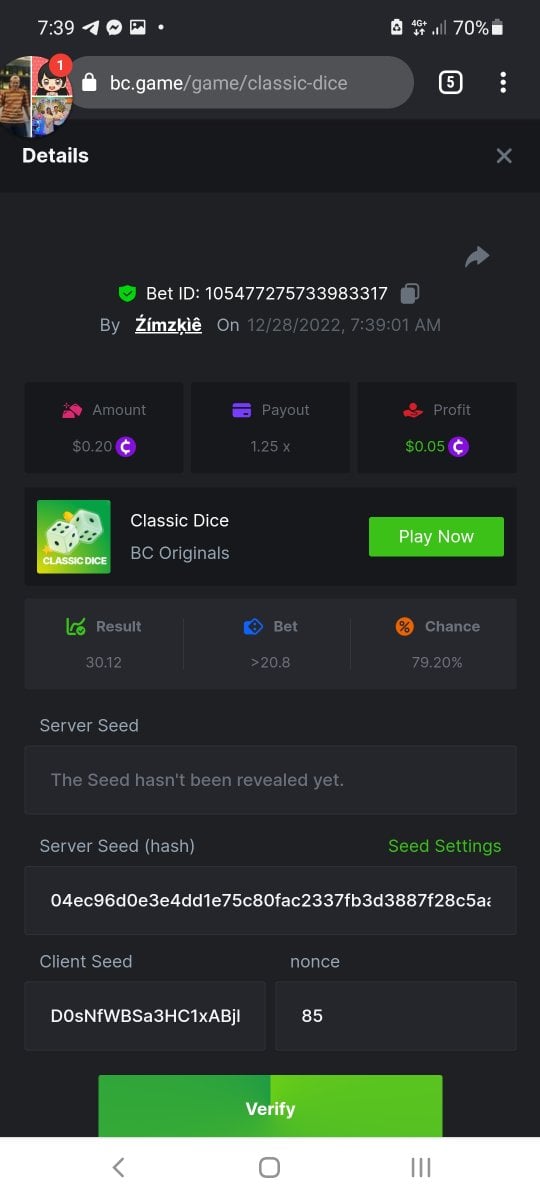Tap the Play Now button
The image size is (540, 1200).
coord(436,537)
